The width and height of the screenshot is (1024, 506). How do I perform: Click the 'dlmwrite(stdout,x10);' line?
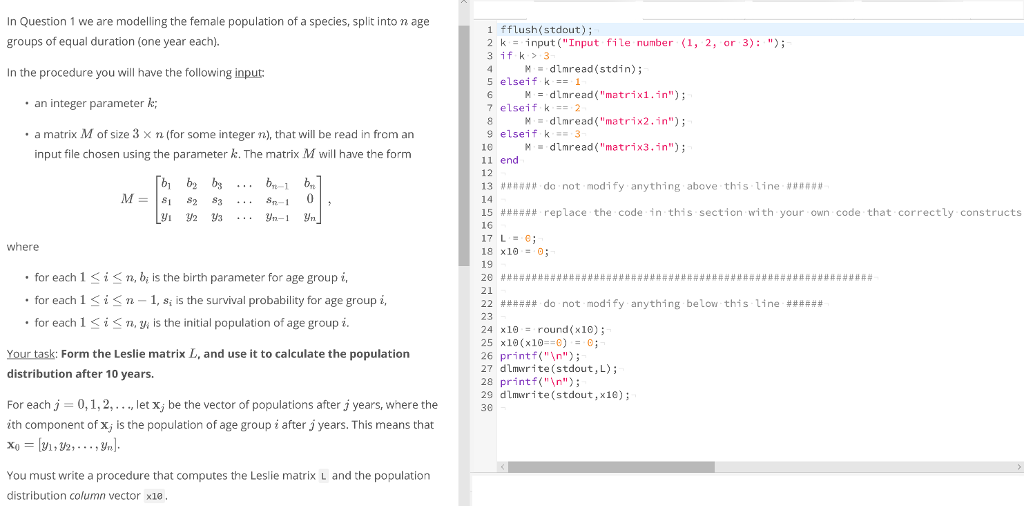[x=565, y=395]
